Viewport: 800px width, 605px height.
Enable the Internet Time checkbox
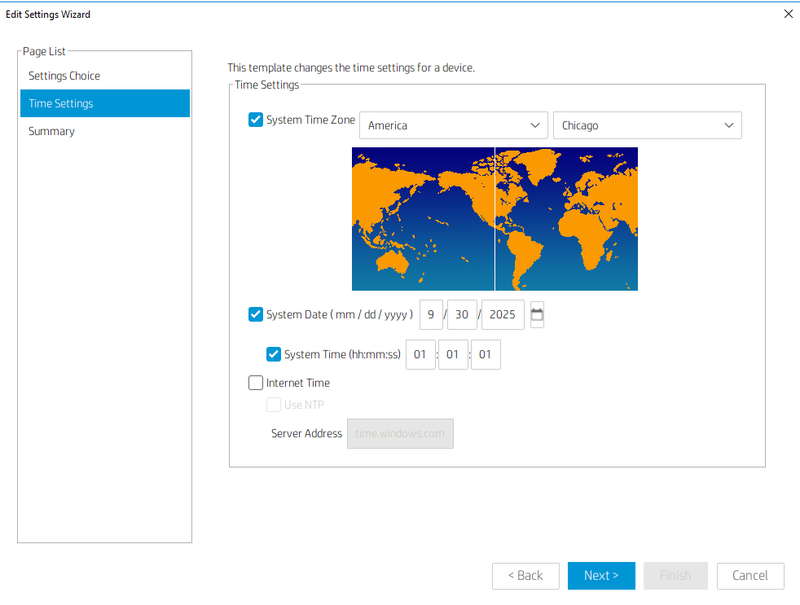point(256,383)
